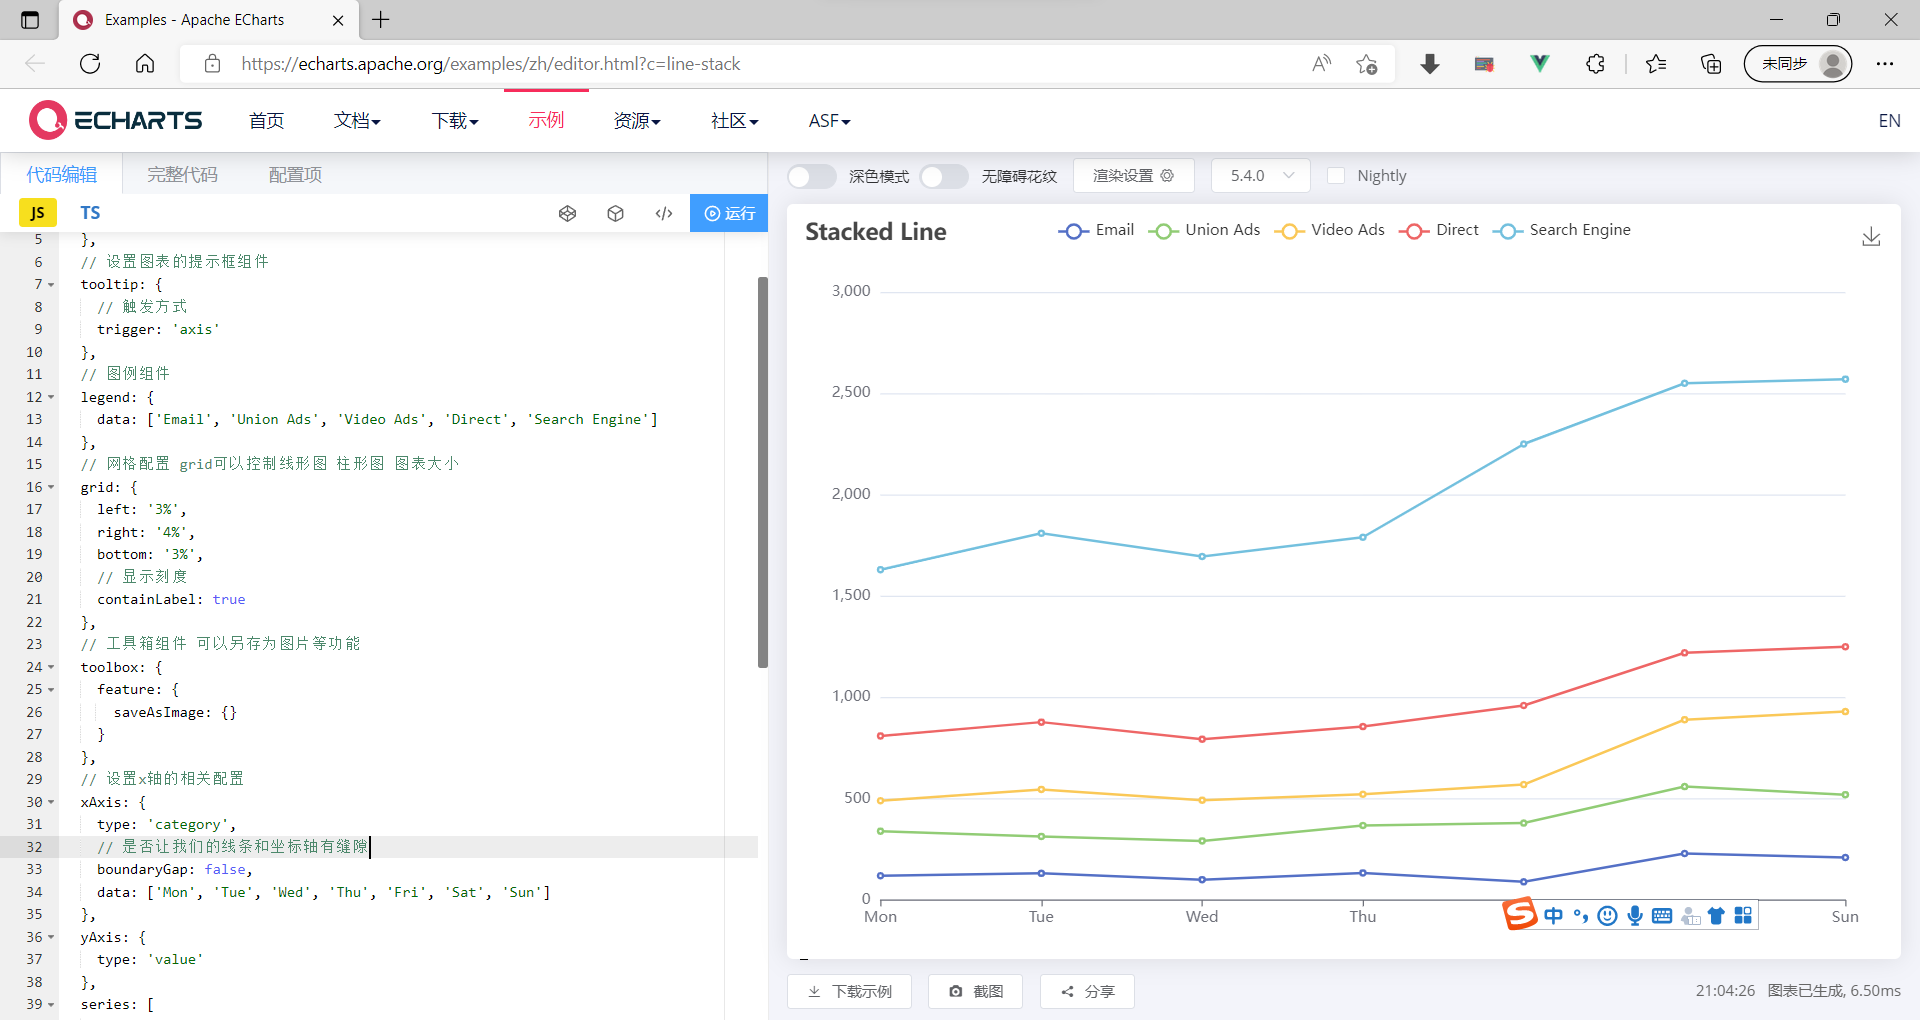The image size is (1920, 1020).
Task: Check the Nightly checkbox
Action: point(1337,175)
